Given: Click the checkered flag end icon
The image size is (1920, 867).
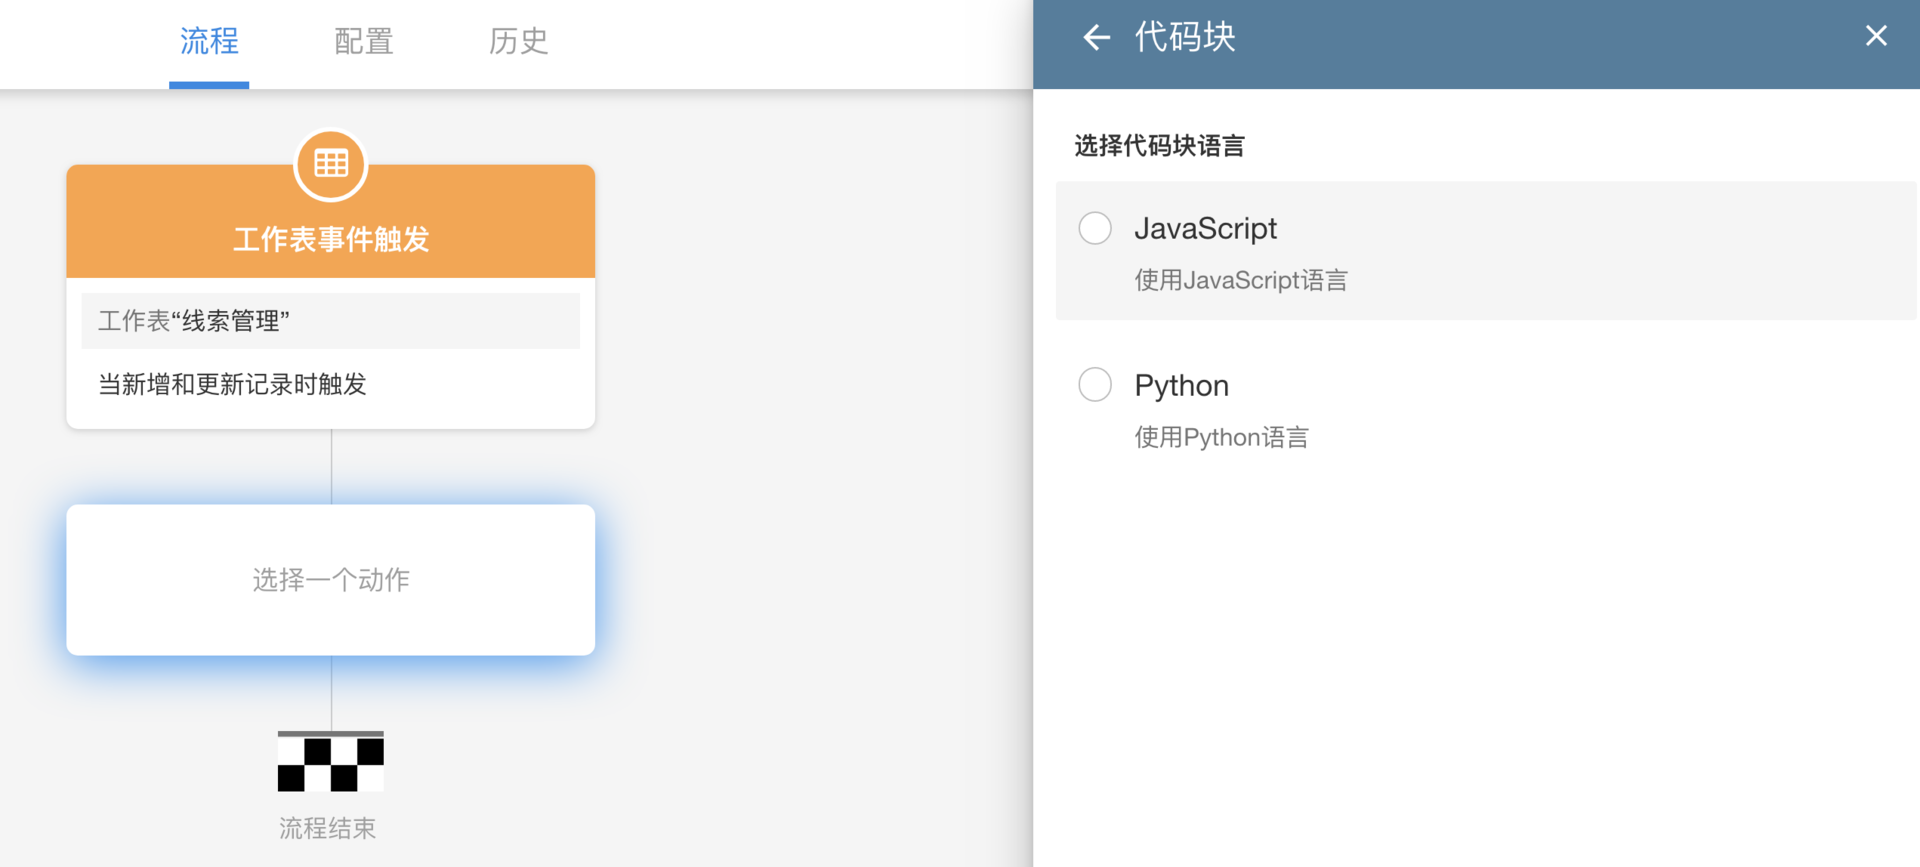Looking at the screenshot, I should 331,762.
